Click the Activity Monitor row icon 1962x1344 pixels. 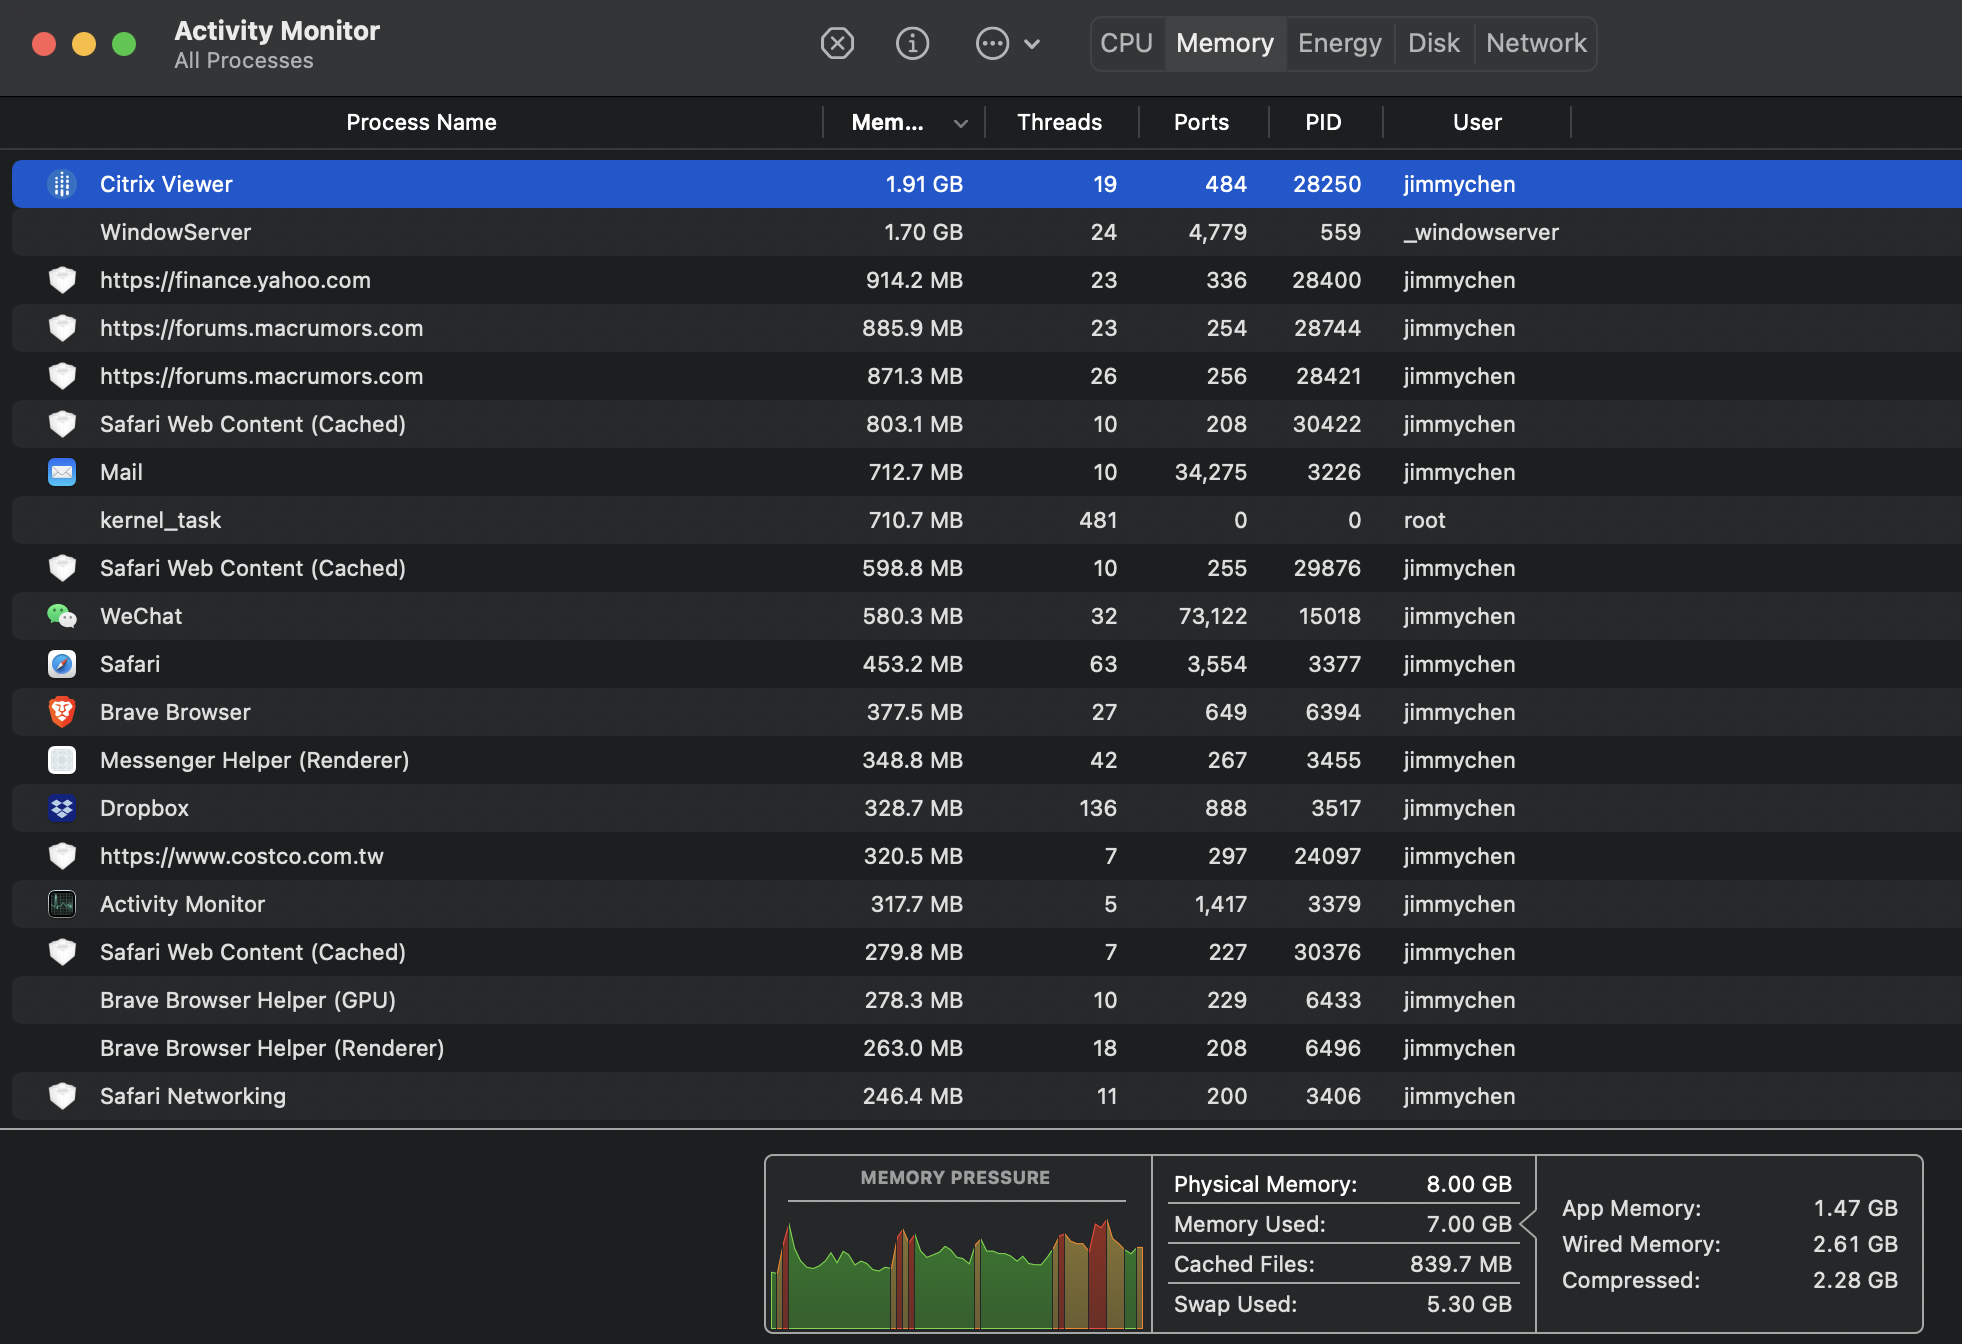(x=62, y=904)
